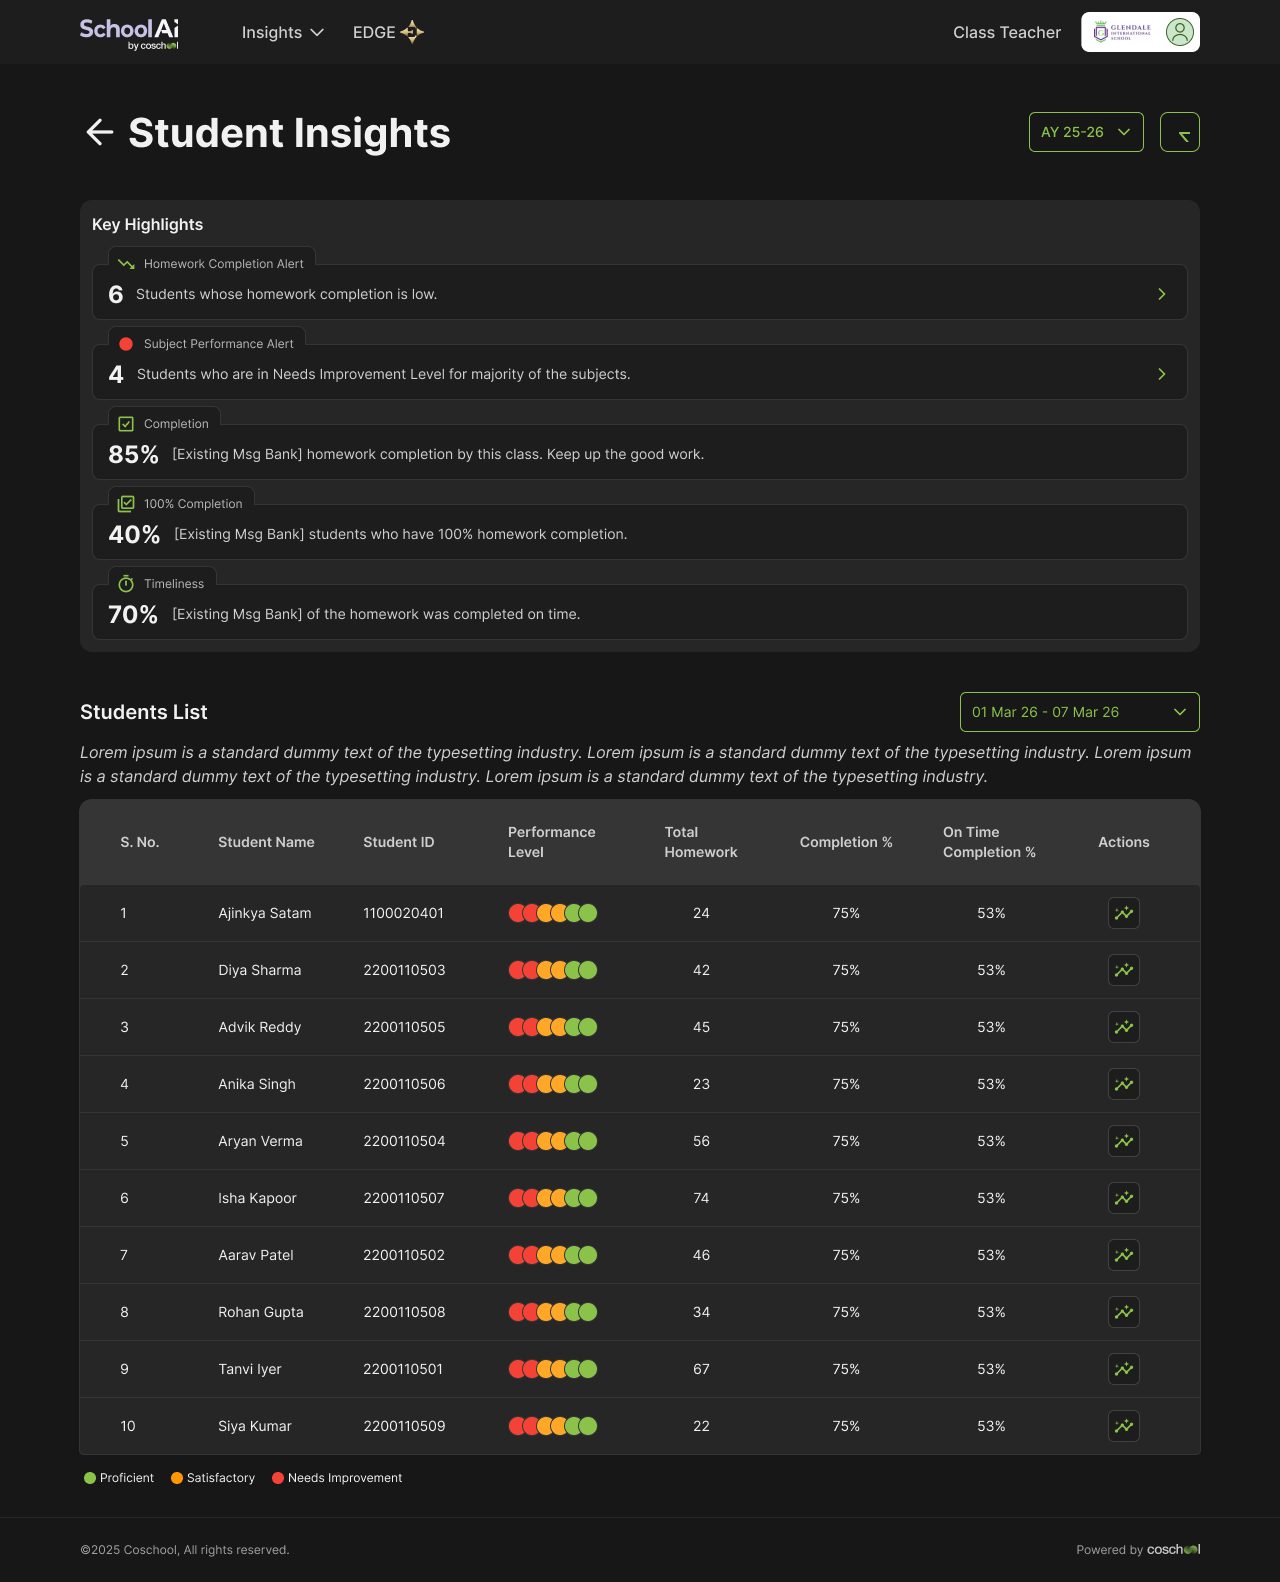The width and height of the screenshot is (1280, 1582).
Task: Expand the Subject Performance Alert chevron
Action: click(1162, 374)
